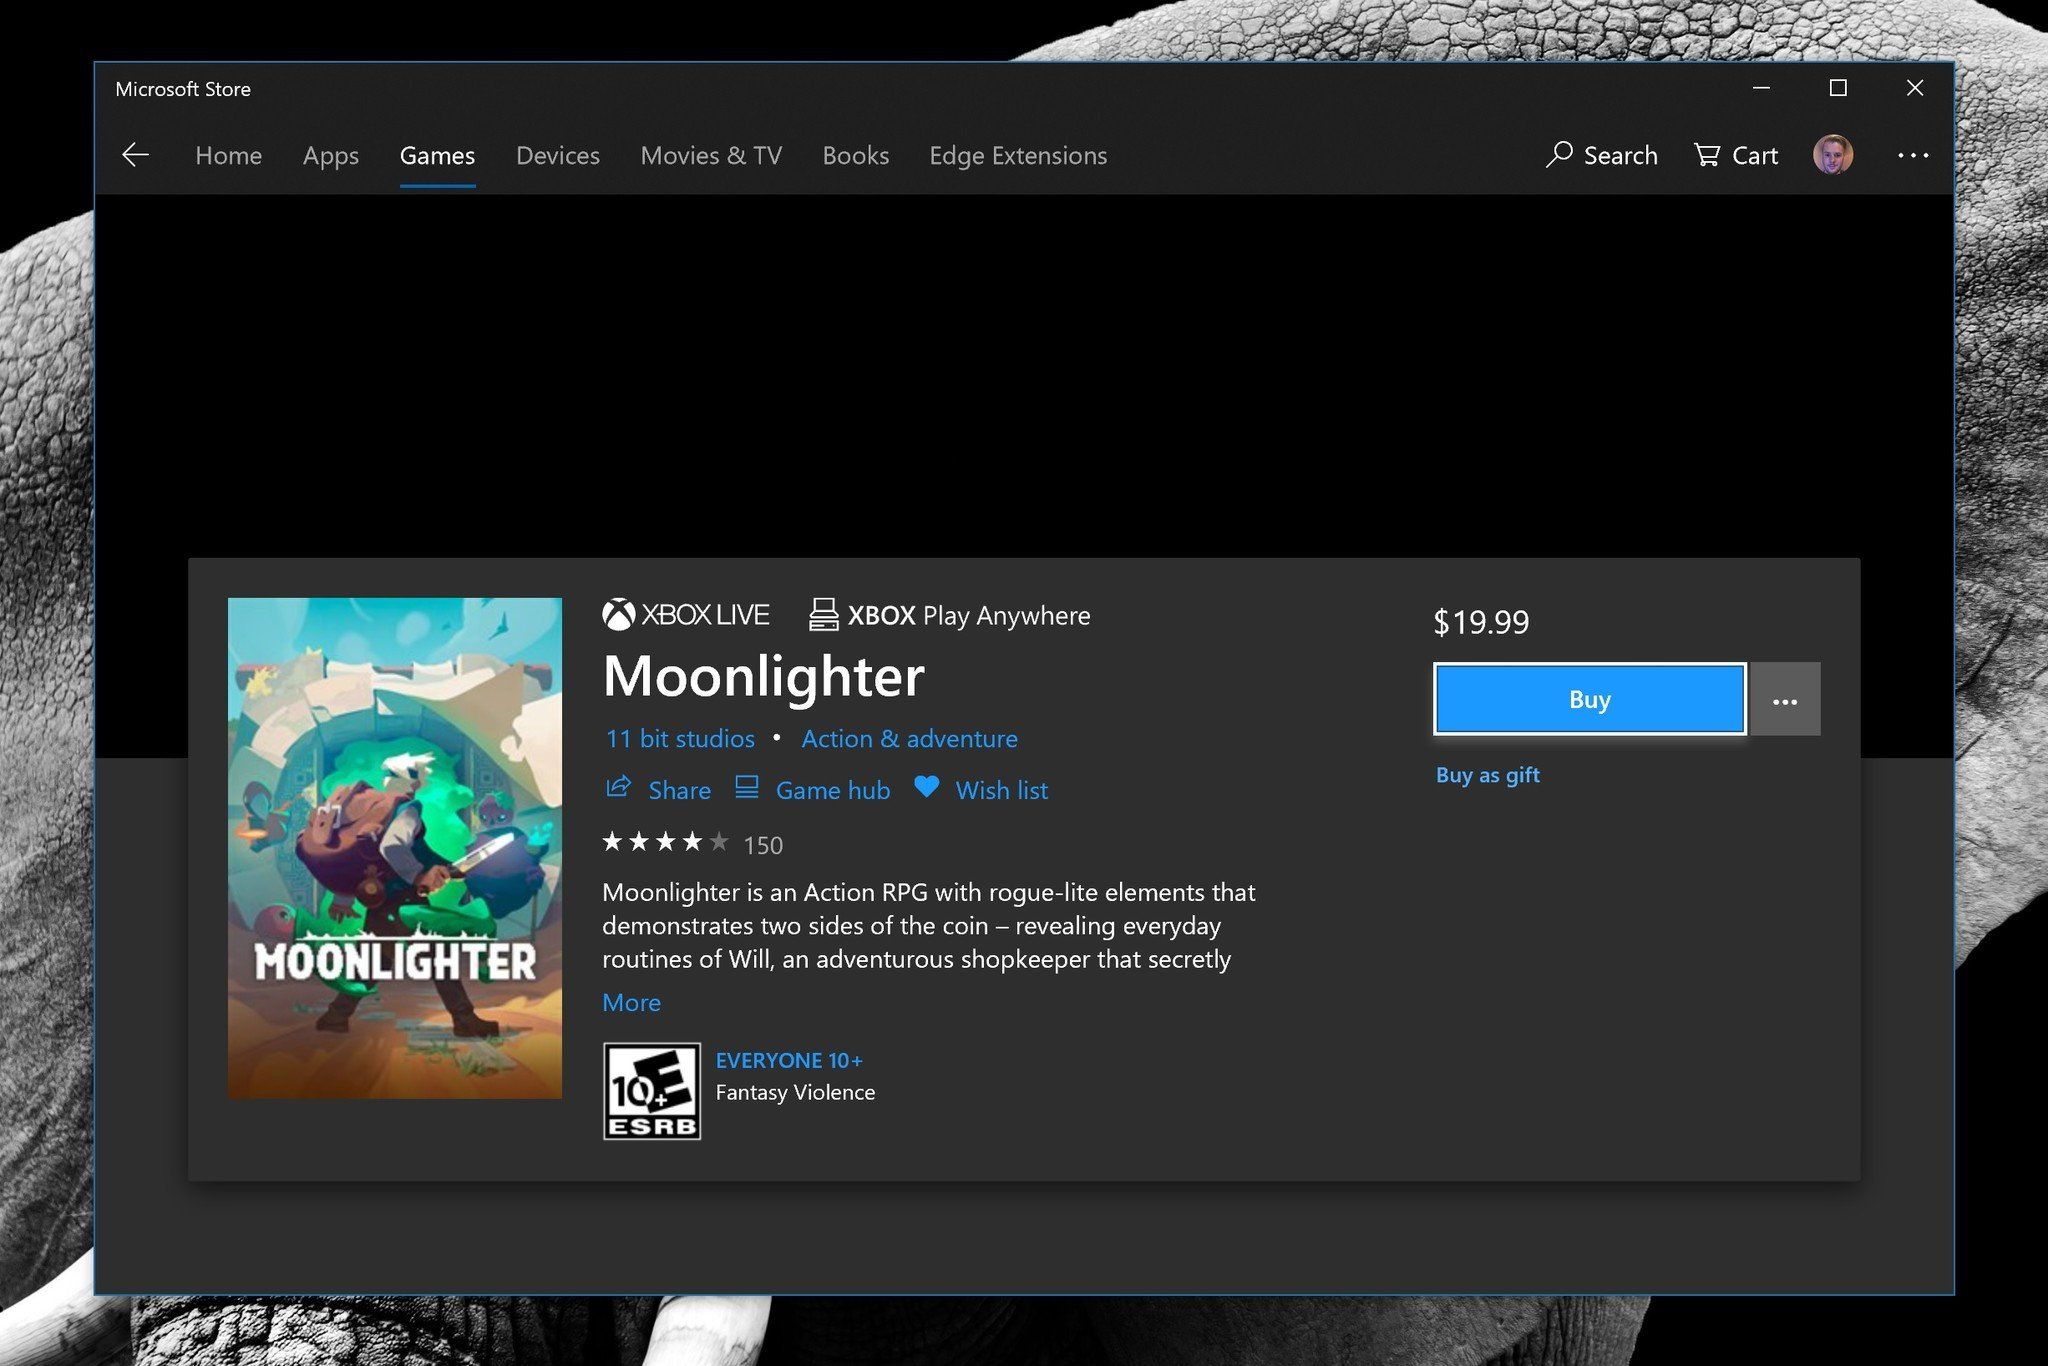Toggle the Wish list heart
The width and height of the screenshot is (2048, 1366).
click(x=926, y=788)
